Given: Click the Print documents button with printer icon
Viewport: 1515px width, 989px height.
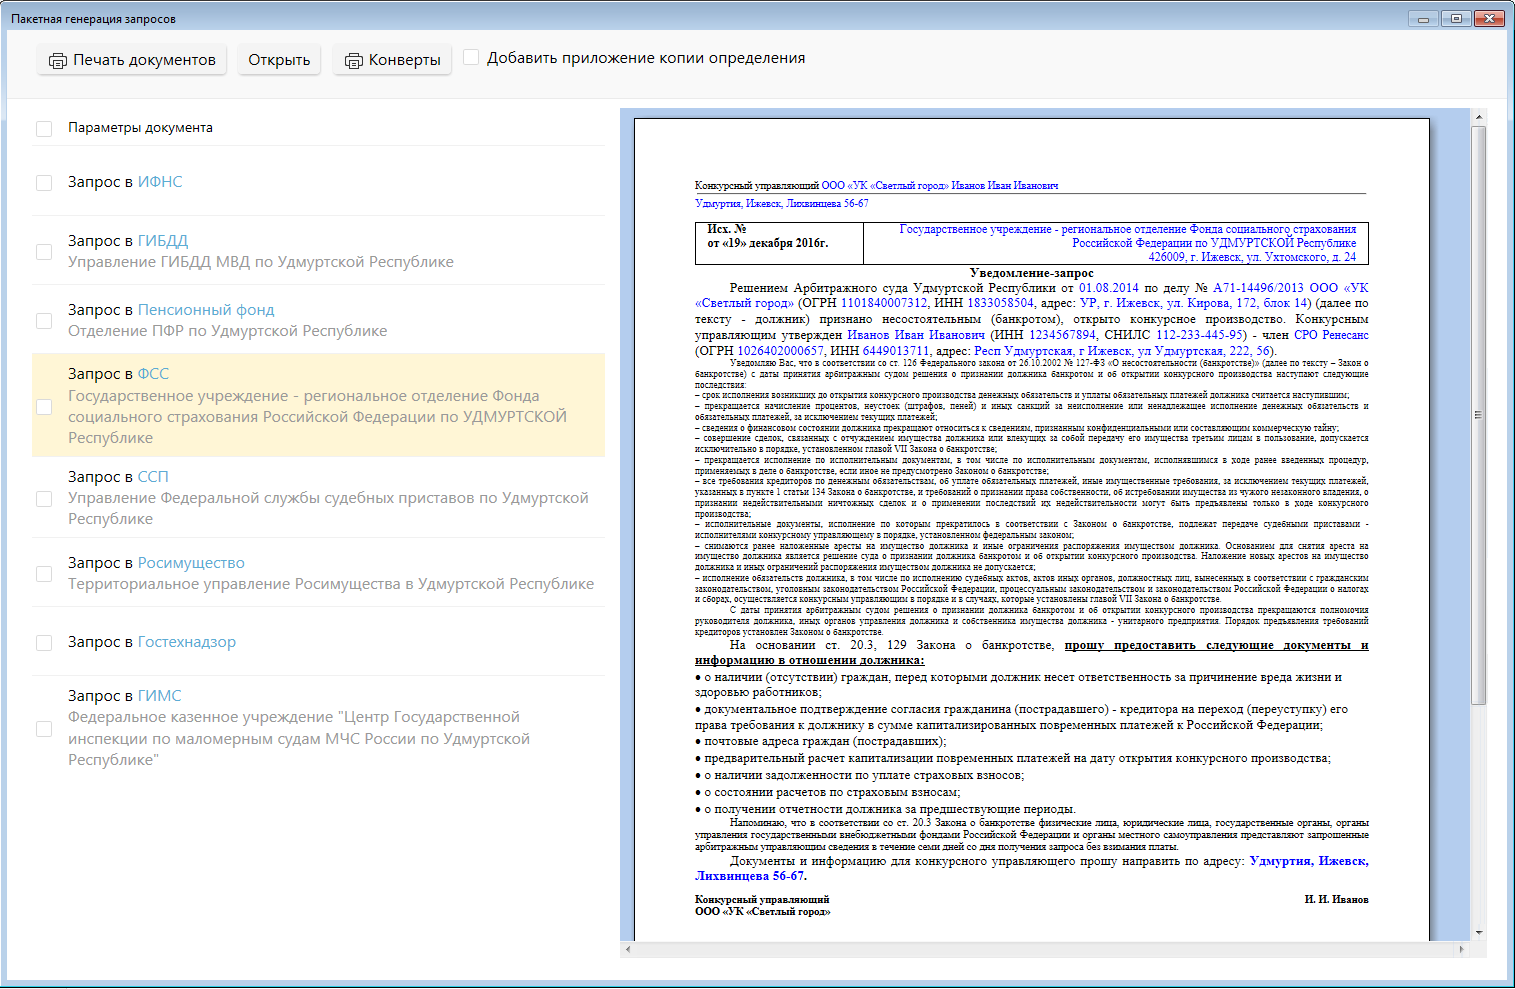Looking at the screenshot, I should pos(132,60).
